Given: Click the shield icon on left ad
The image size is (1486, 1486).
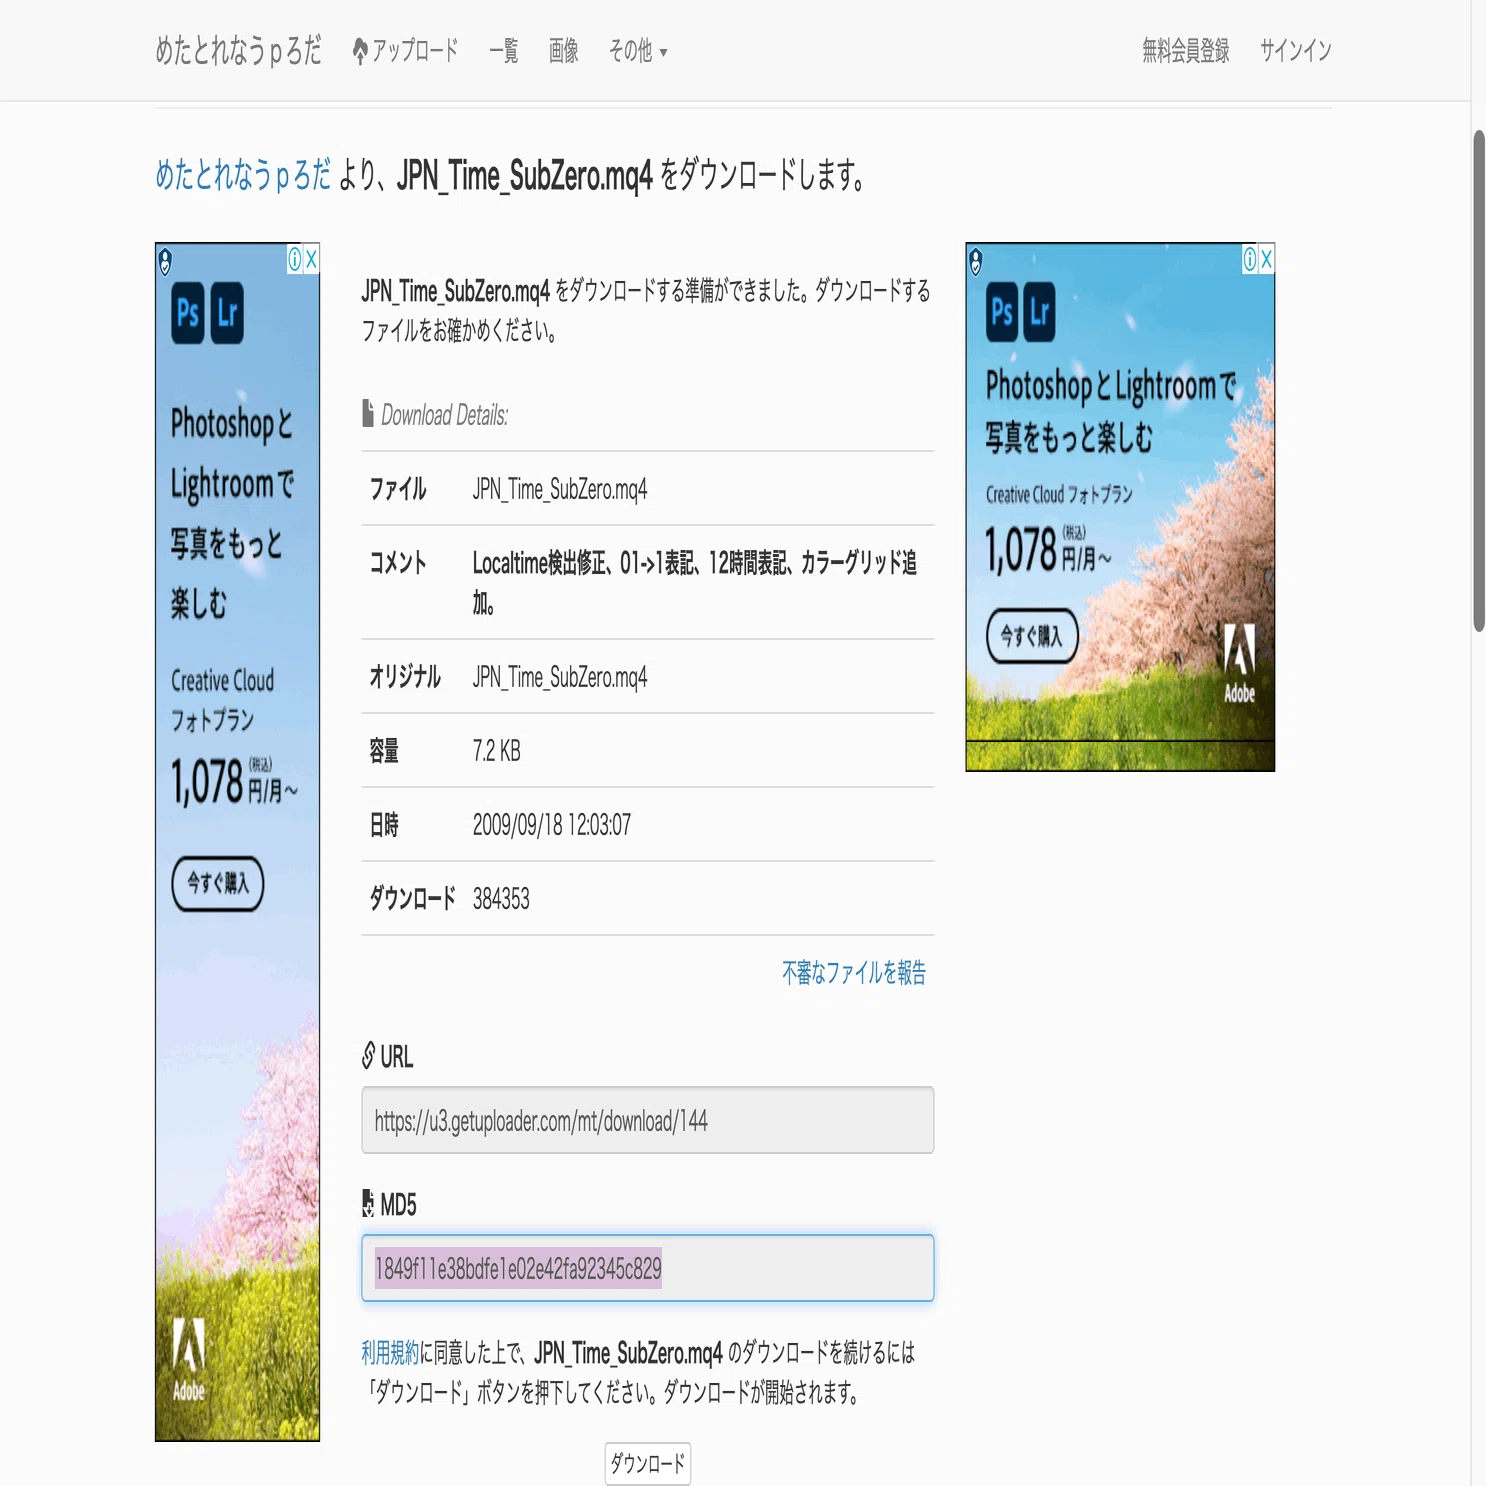Looking at the screenshot, I should coord(165,261).
